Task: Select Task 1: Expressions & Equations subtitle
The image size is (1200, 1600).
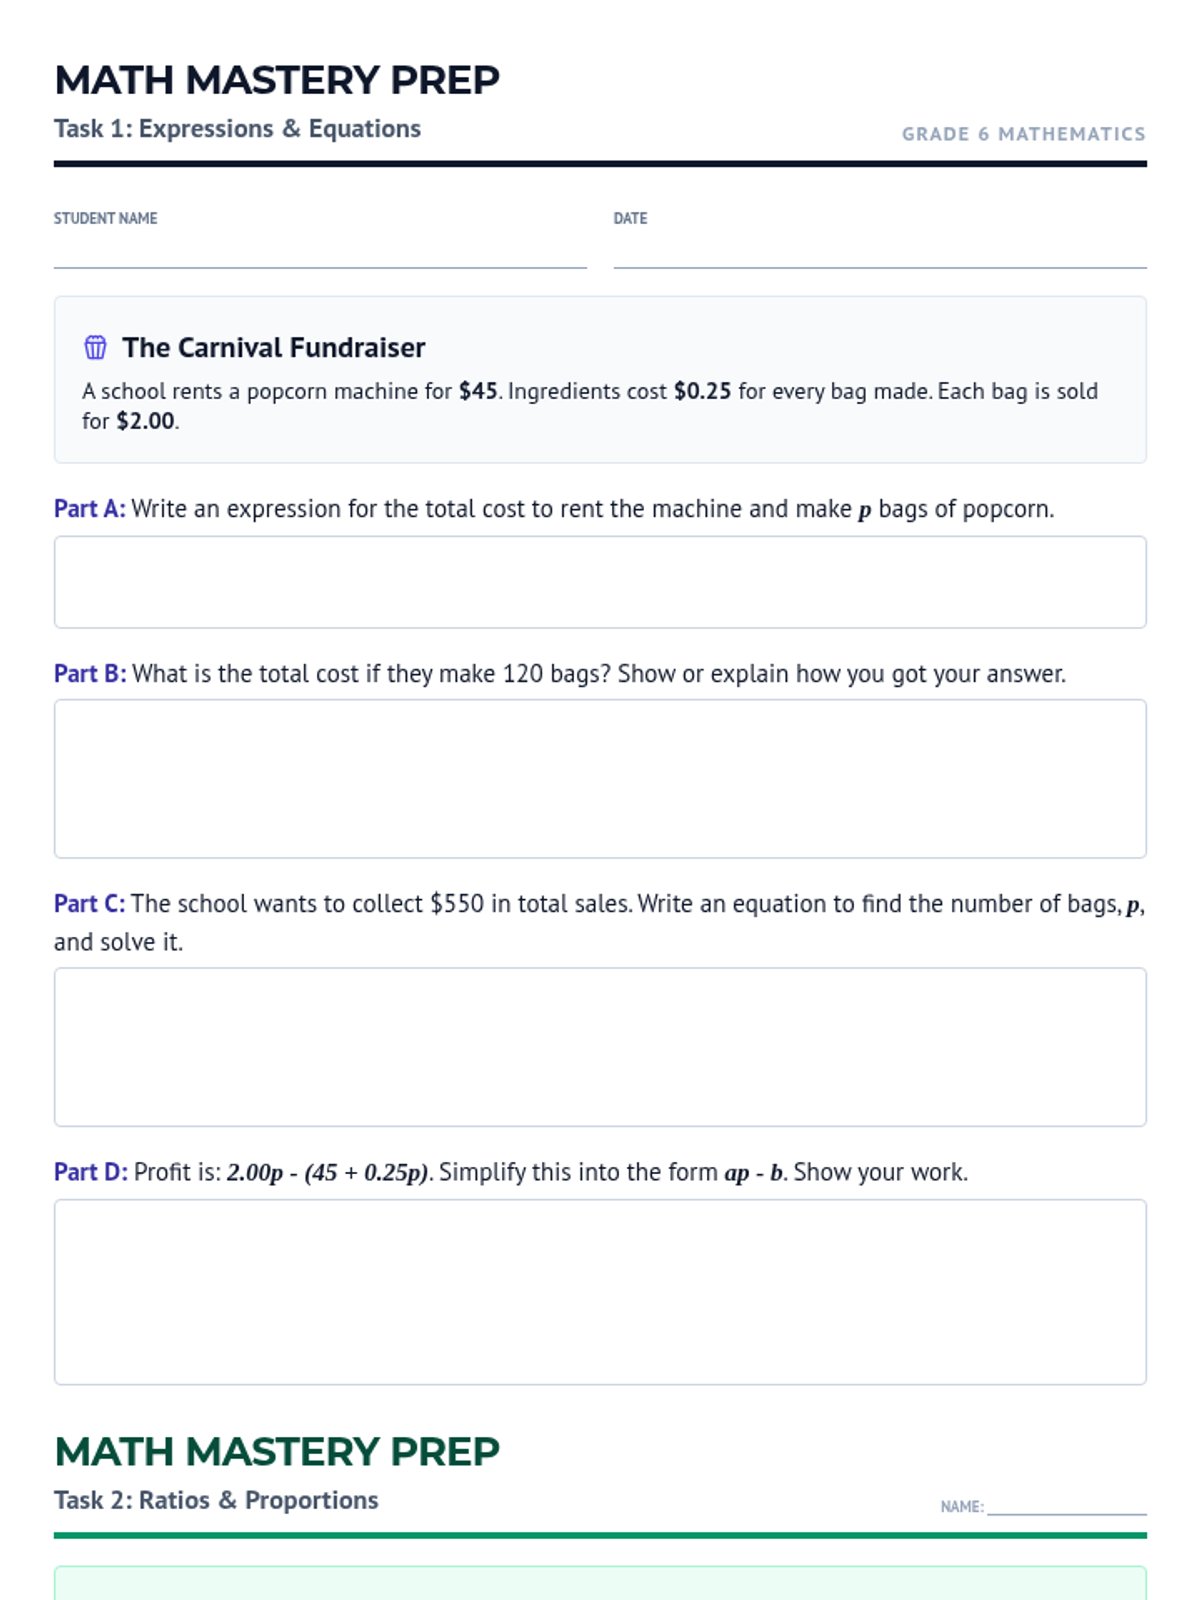Action: 237,129
